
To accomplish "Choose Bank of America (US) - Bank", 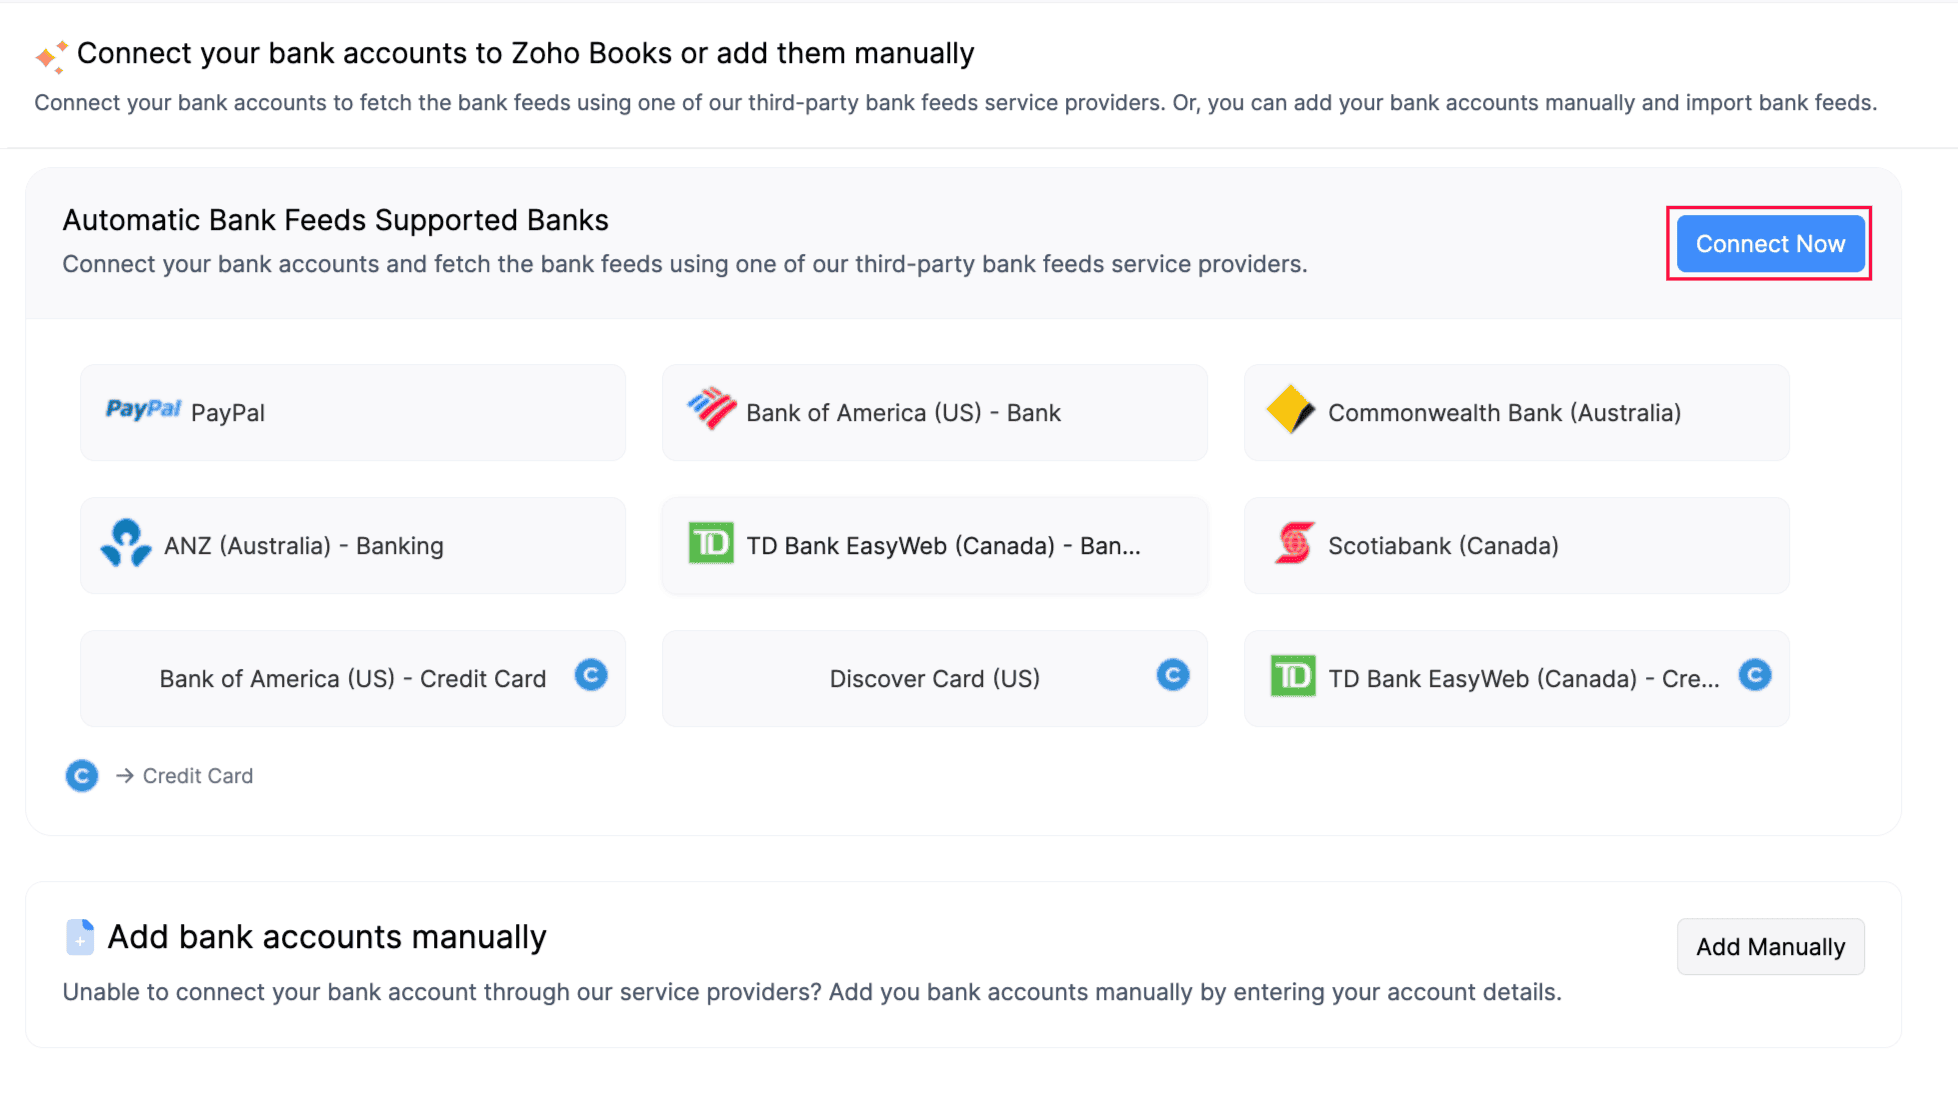I will (x=934, y=413).
